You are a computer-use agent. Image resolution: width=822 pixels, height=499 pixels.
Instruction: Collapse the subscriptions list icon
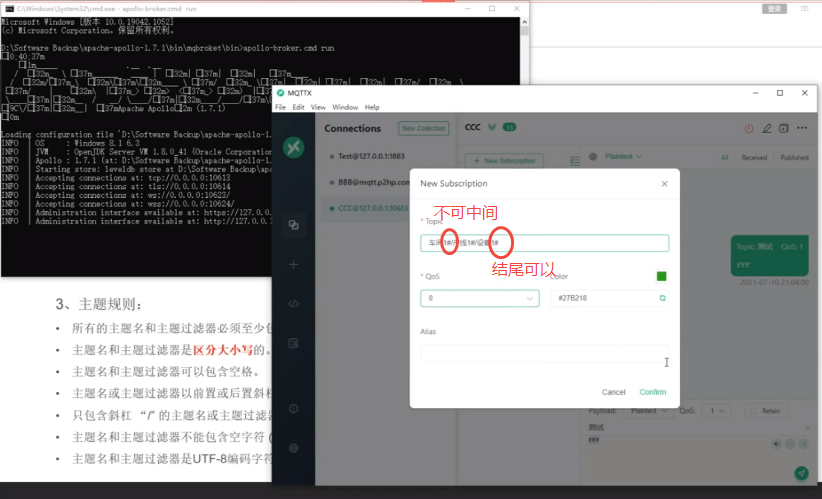click(575, 160)
